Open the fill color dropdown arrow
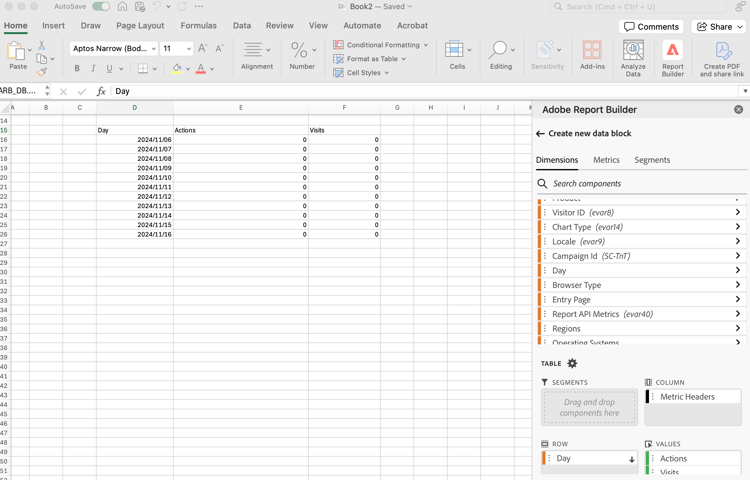The width and height of the screenshot is (750, 480). [188, 69]
